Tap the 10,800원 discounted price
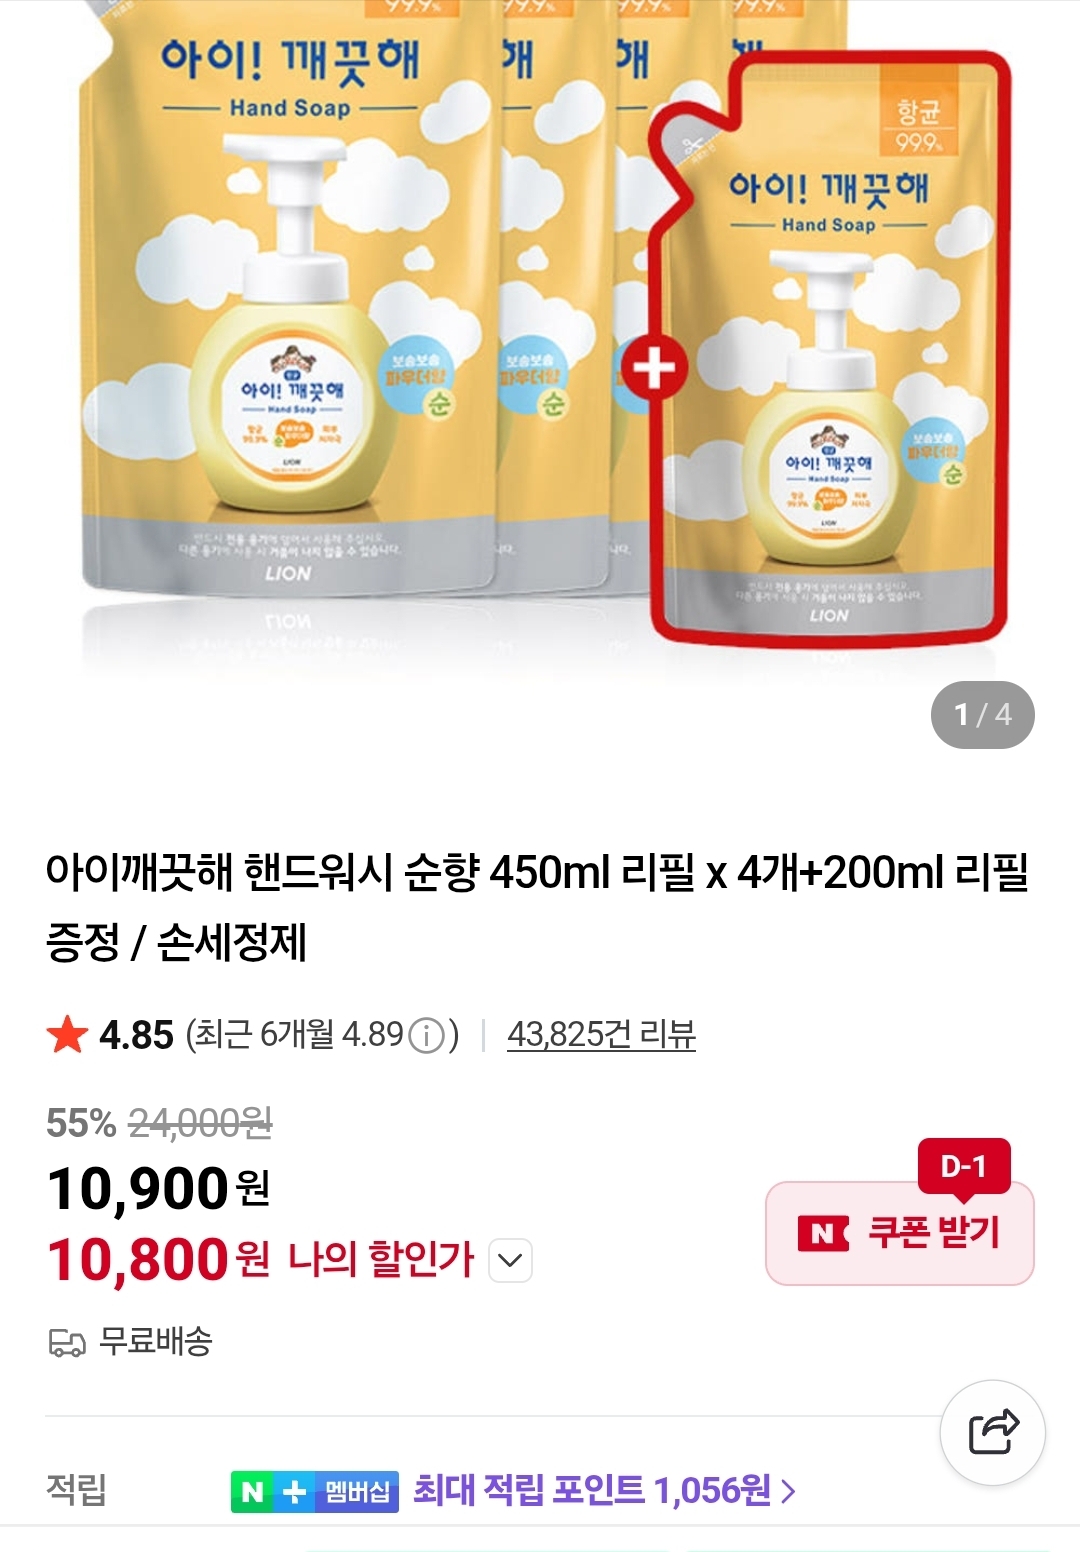This screenshot has height=1552, width=1080. (158, 1260)
